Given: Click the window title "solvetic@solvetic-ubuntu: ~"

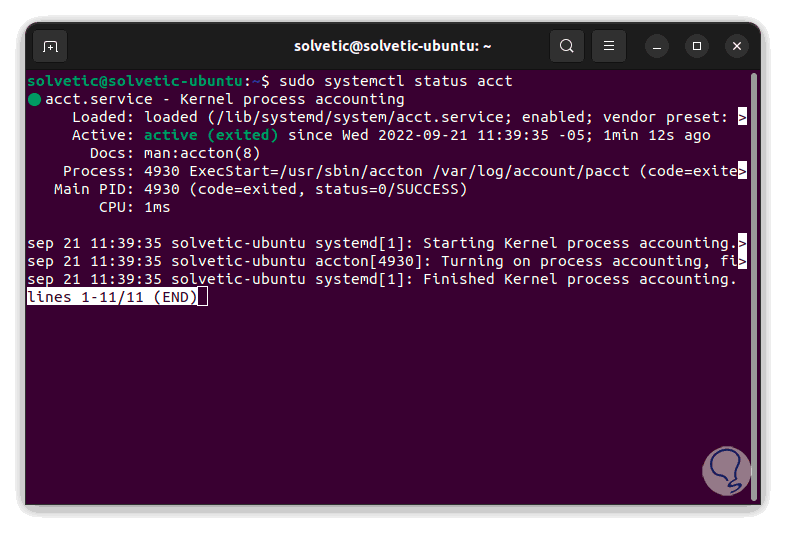Looking at the screenshot, I should (392, 46).
